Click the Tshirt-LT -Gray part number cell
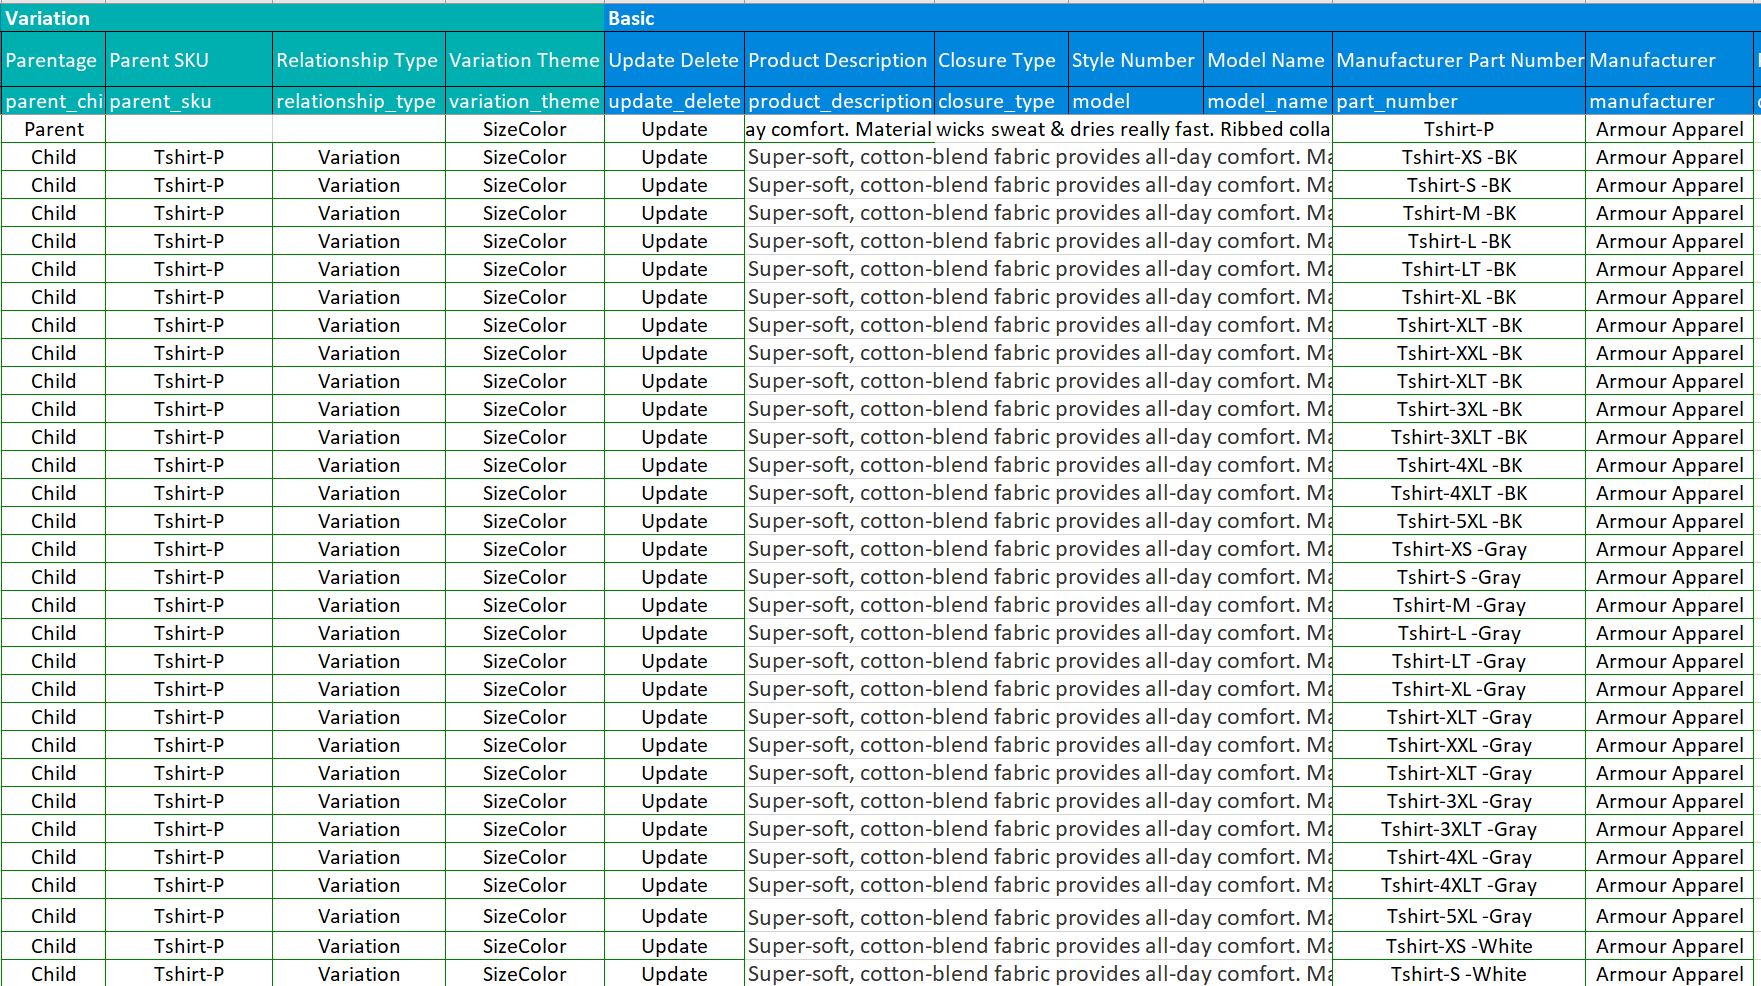Viewport: 1761px width, 986px height. 1459,661
